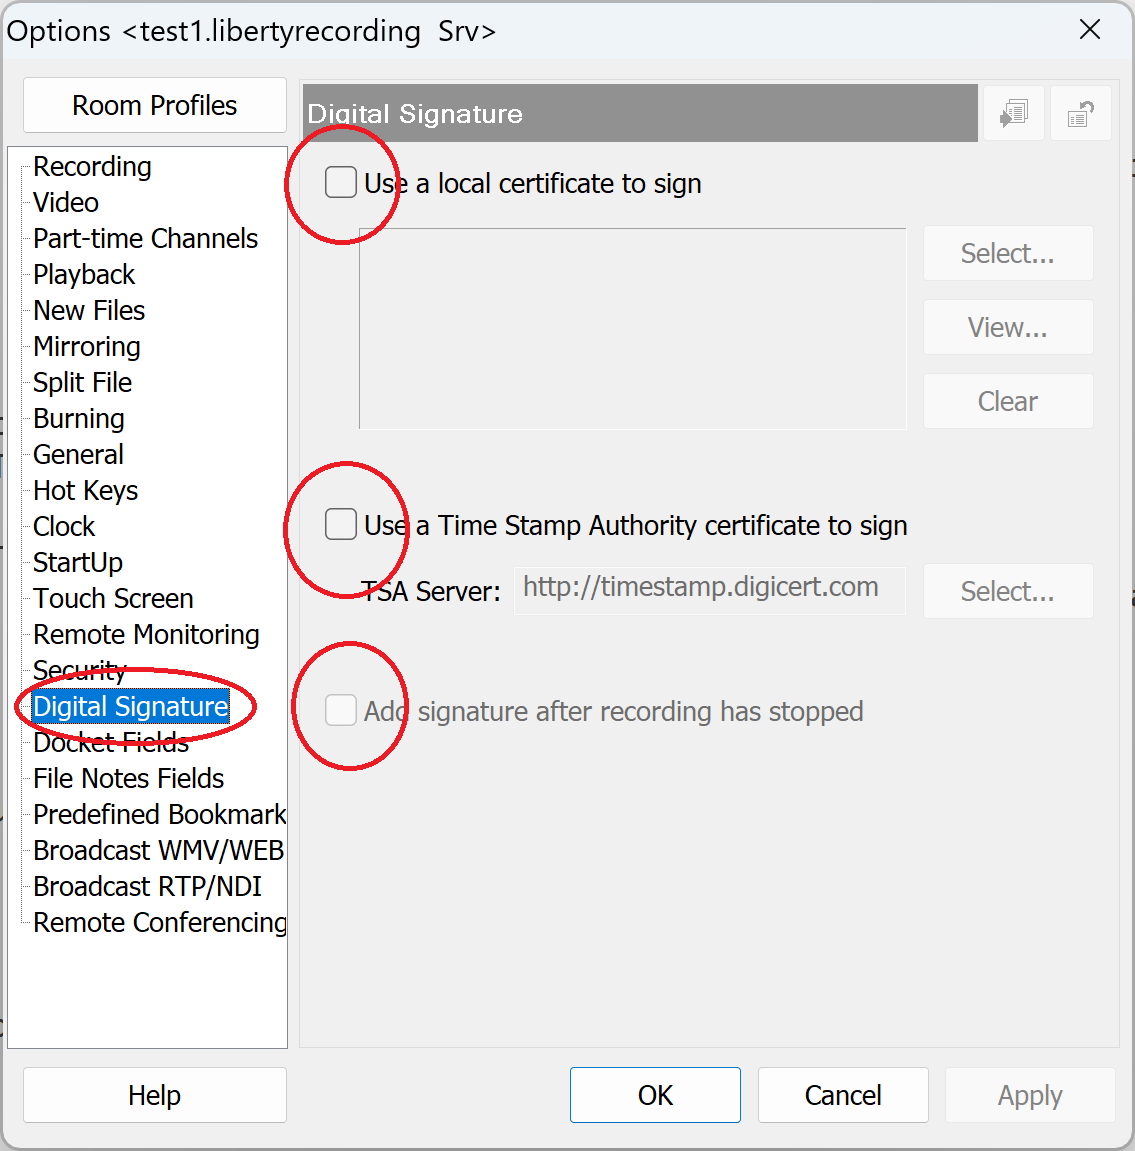Click the TSA Server address field
Viewport: 1135px width, 1151px height.
point(709,591)
